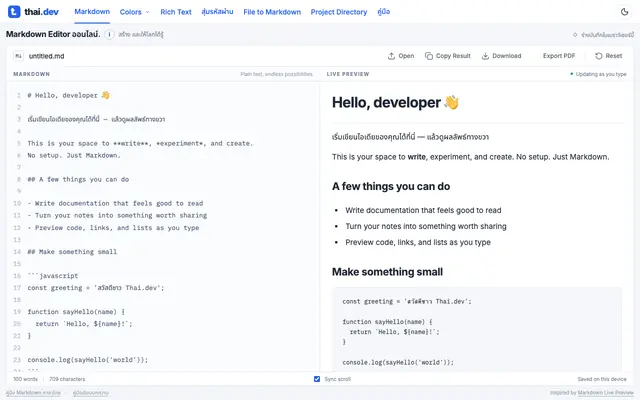This screenshot has width=640, height=400.
Task: Click the '100 words' status counter
Action: (x=25, y=379)
